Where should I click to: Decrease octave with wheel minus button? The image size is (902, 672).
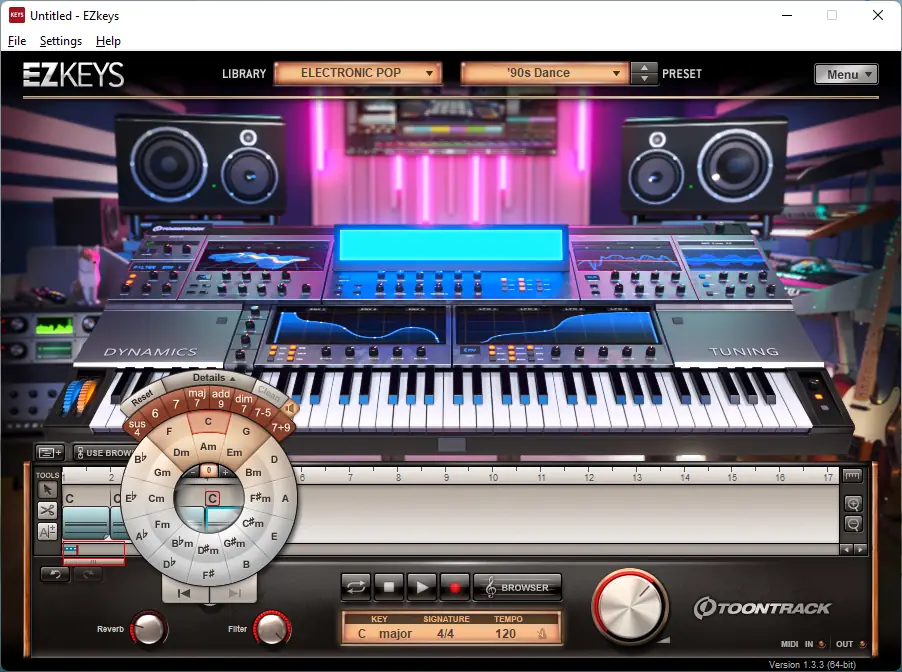coord(193,471)
